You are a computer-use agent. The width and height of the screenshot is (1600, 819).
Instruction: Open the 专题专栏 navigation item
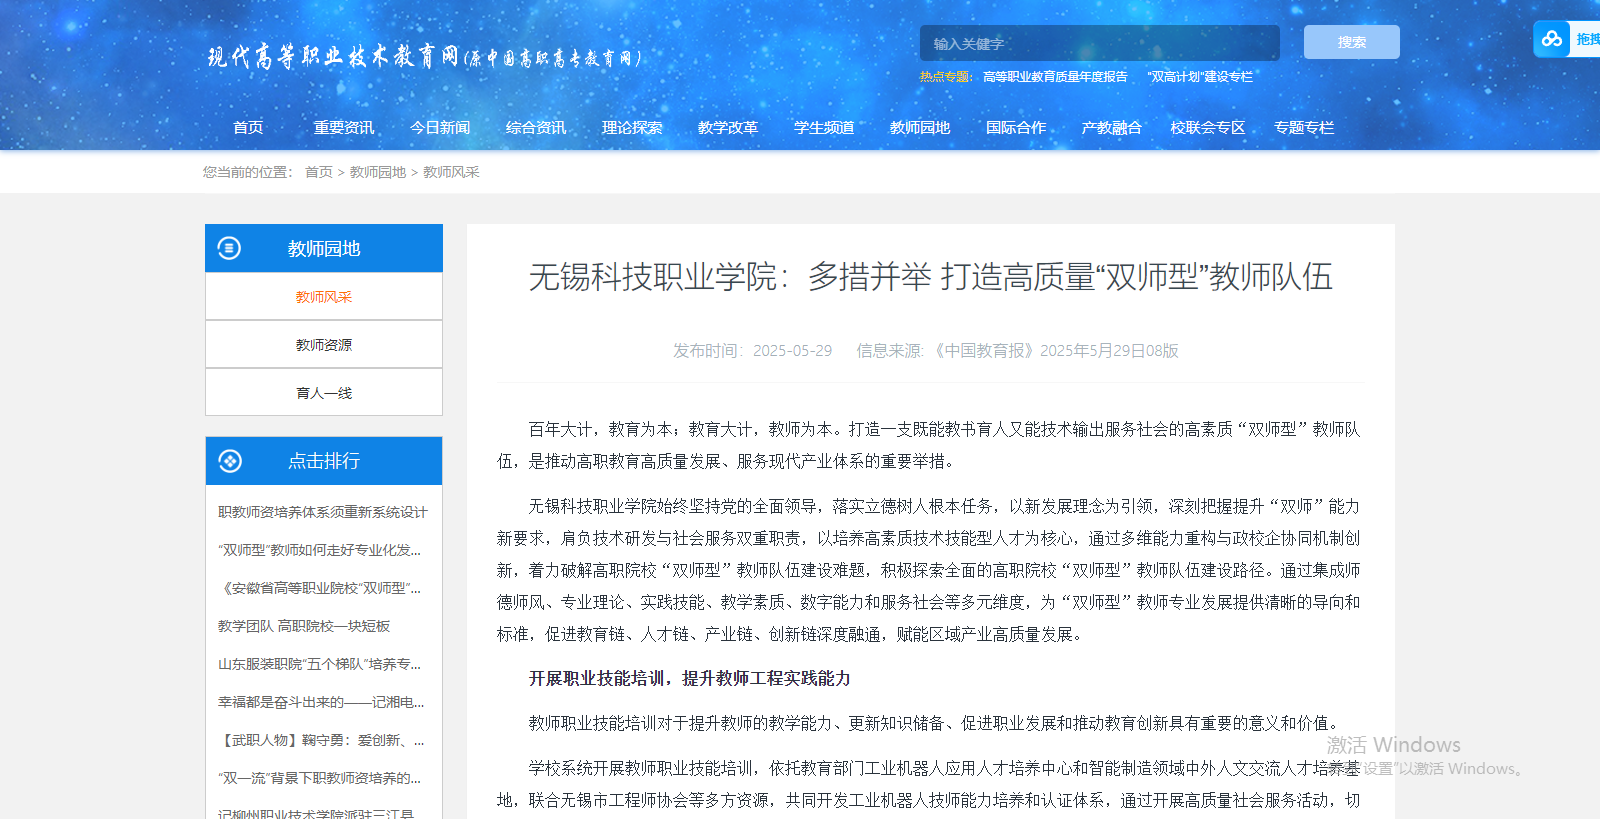click(1304, 127)
